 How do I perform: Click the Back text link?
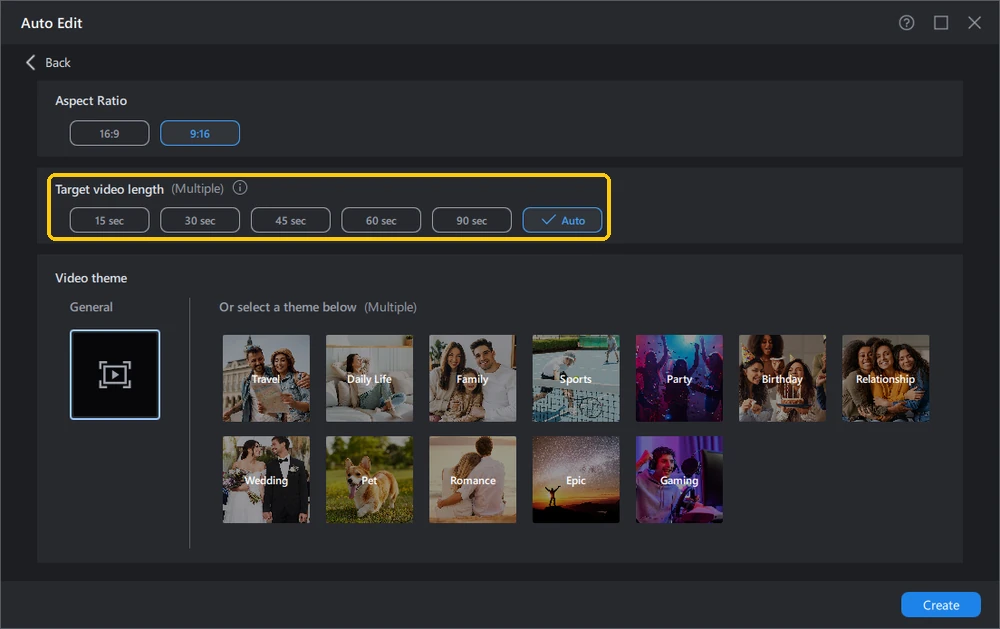click(x=57, y=63)
